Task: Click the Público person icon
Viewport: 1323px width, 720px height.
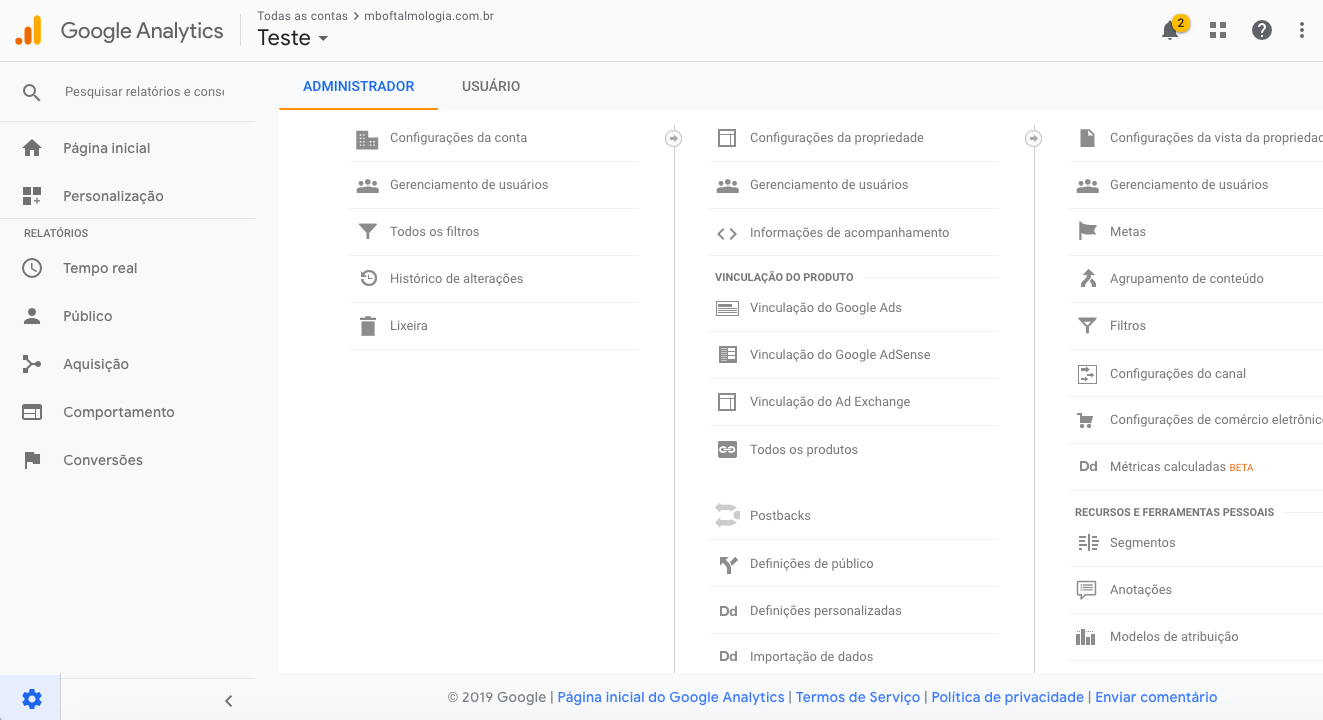Action: click(32, 316)
